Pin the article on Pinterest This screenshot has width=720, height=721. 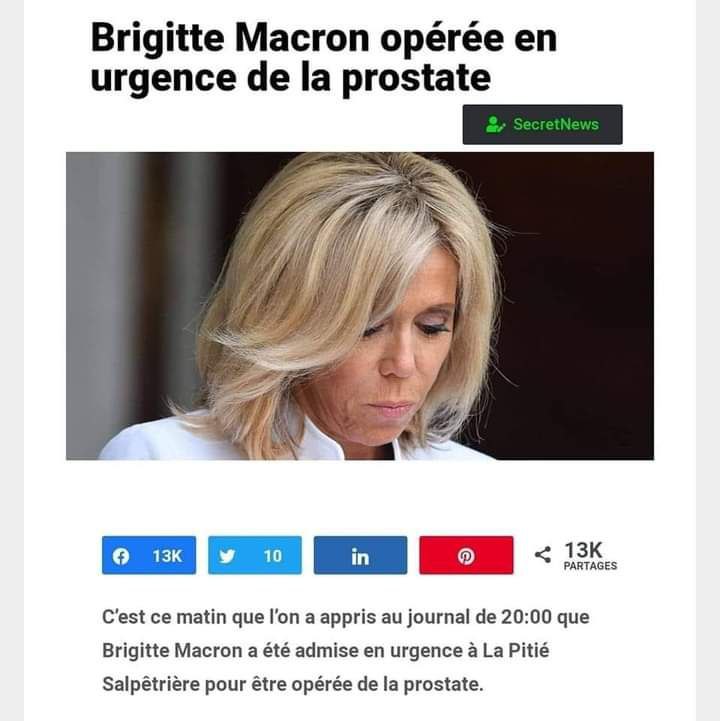(x=466, y=555)
